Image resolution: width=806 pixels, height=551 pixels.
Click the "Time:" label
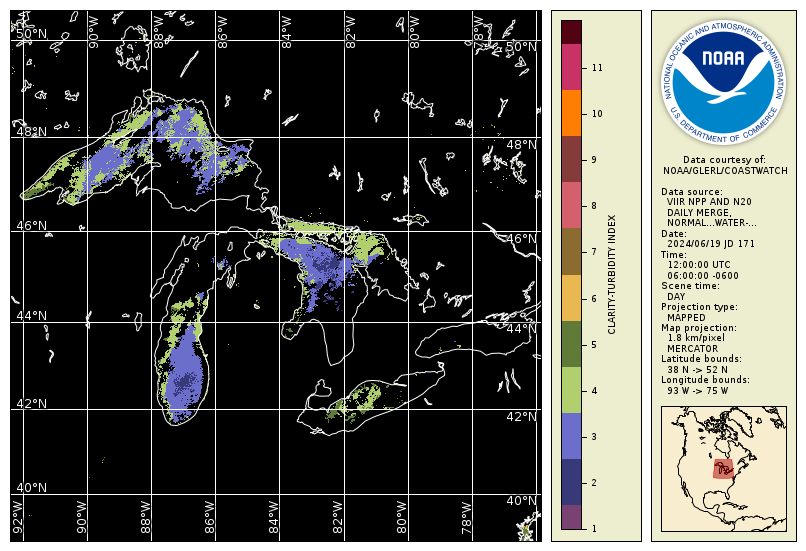click(x=673, y=255)
